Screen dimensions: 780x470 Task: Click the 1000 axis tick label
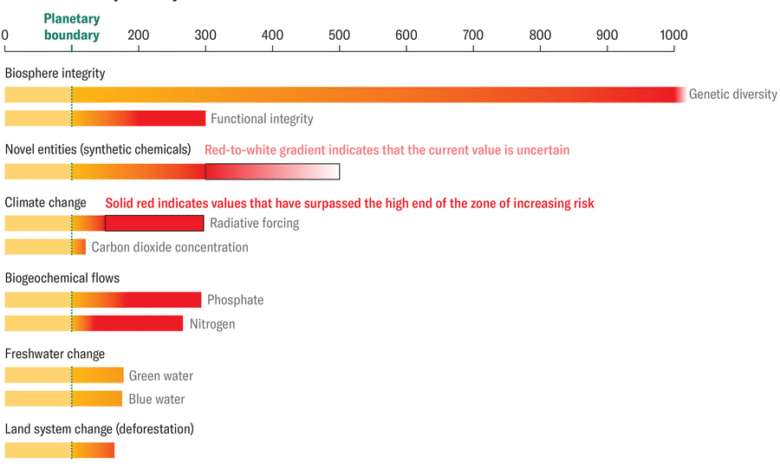pyautogui.click(x=673, y=35)
